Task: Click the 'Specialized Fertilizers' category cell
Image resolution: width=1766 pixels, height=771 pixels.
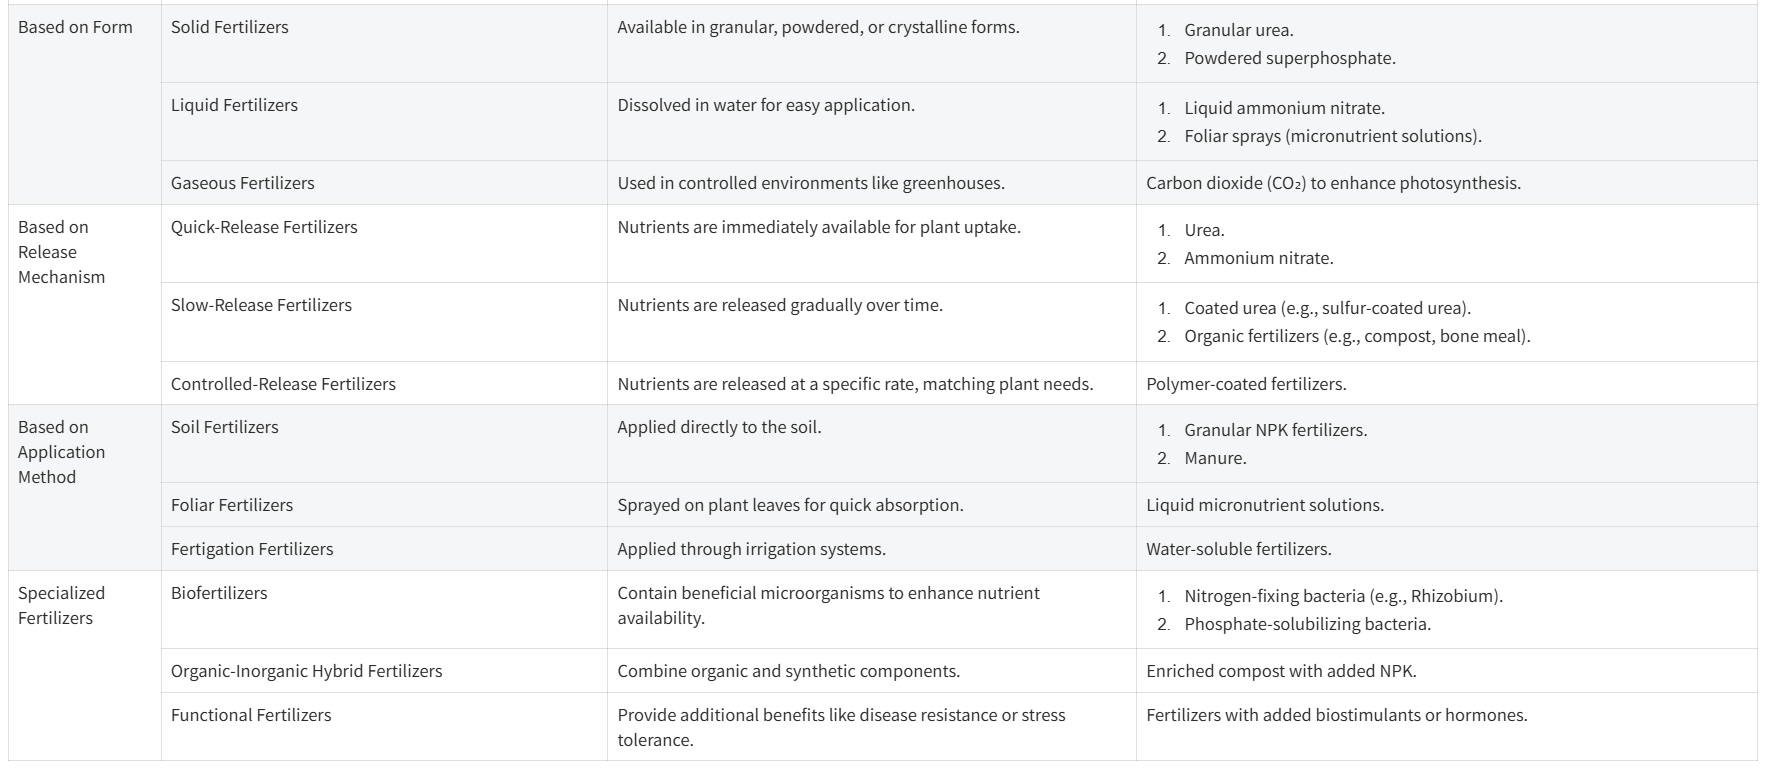Action: tap(61, 606)
